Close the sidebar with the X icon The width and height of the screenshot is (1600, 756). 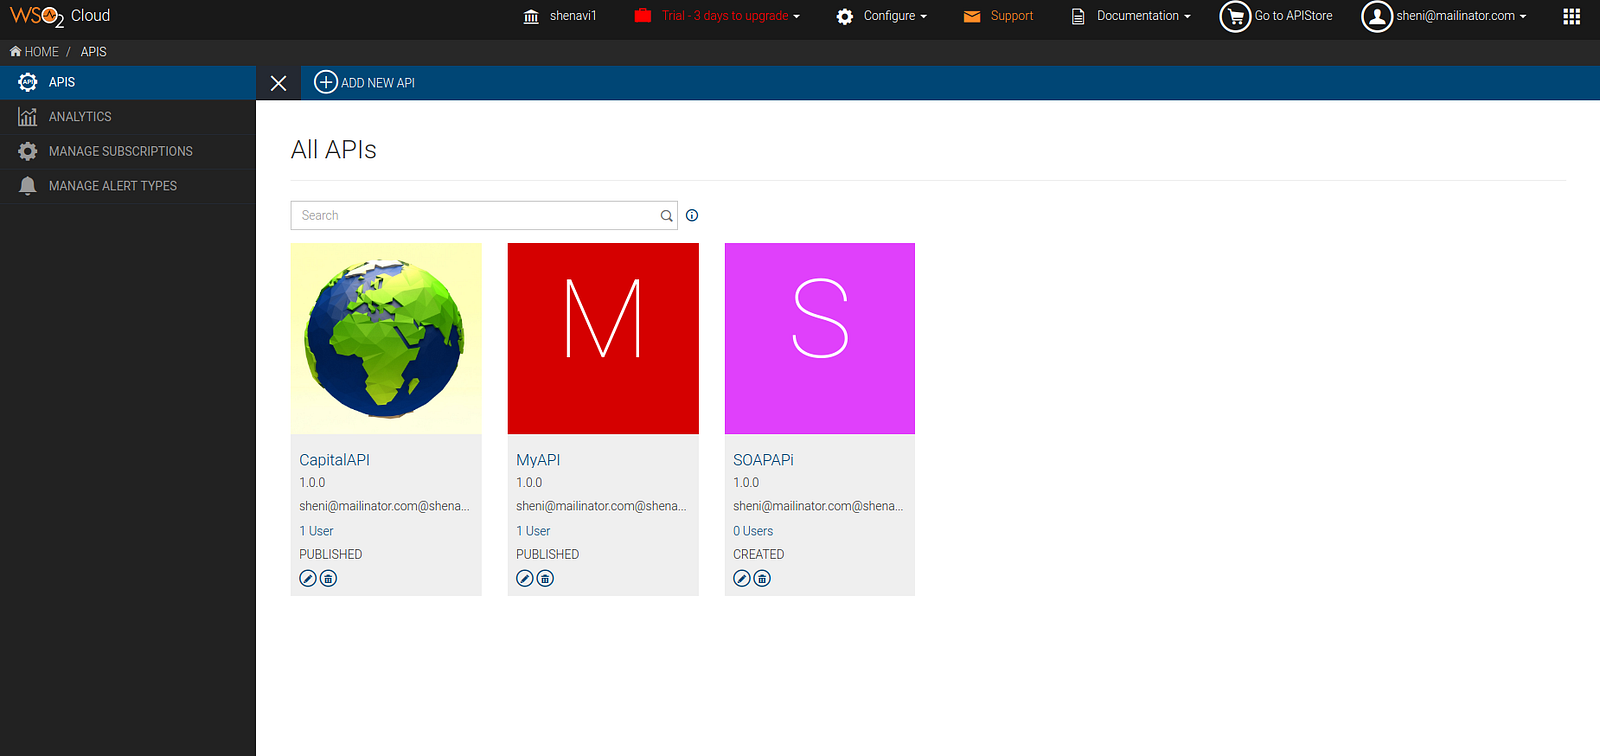pyautogui.click(x=279, y=83)
